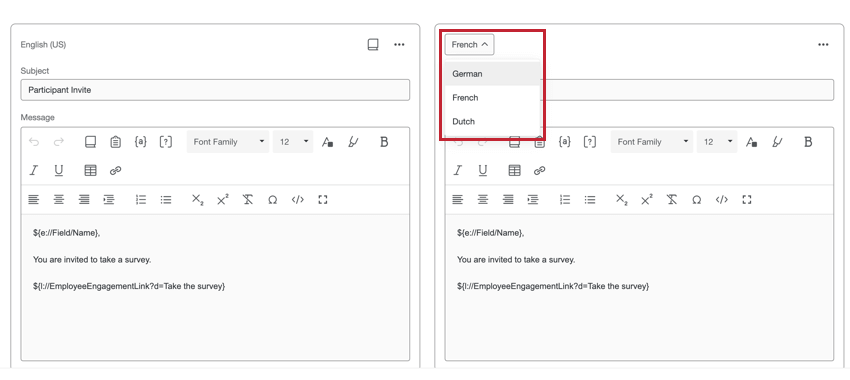Insert a link in the French editor
850x380 pixels.
pyautogui.click(x=539, y=171)
